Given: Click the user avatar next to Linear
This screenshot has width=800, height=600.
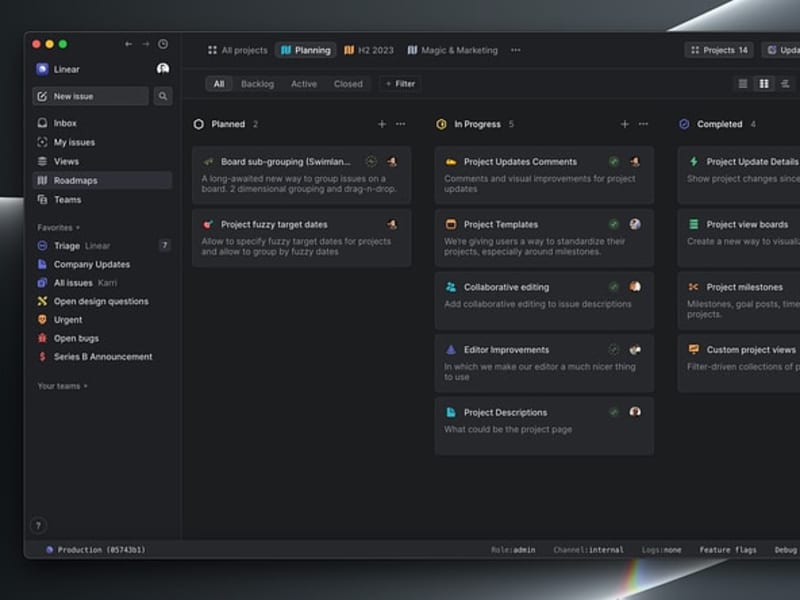Looking at the screenshot, I should pos(163,69).
